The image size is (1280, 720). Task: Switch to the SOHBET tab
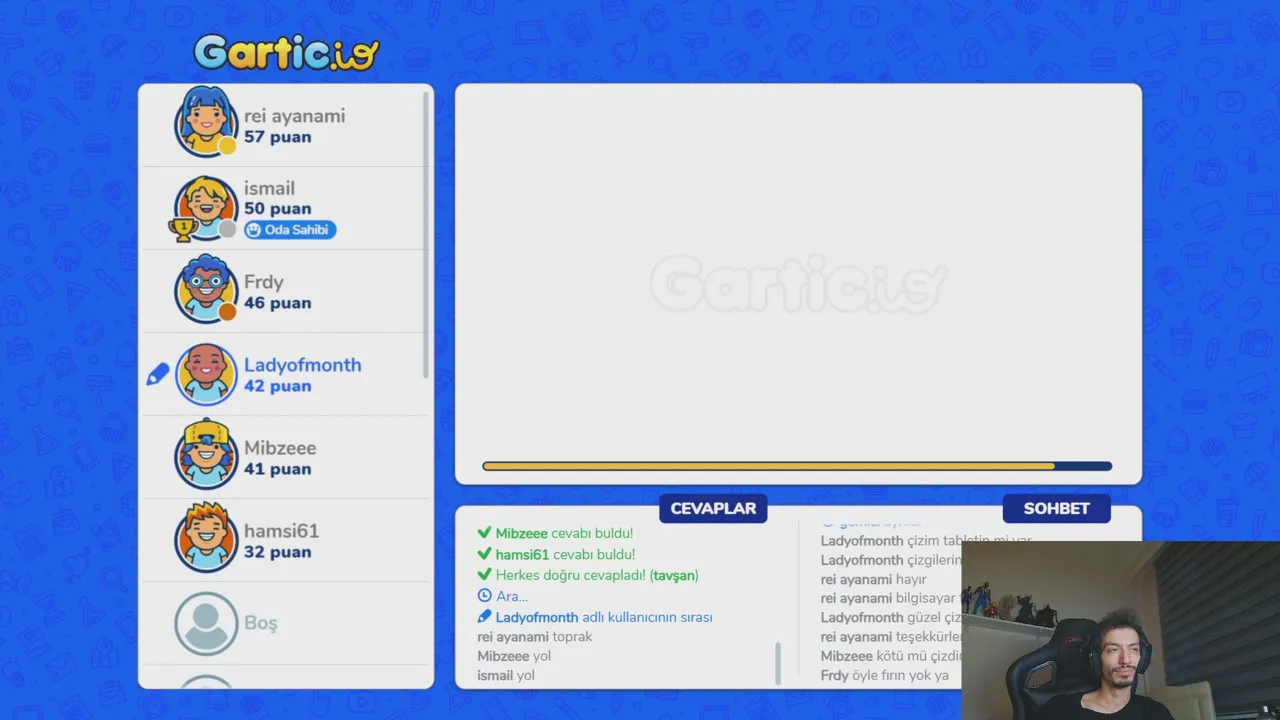point(1056,508)
